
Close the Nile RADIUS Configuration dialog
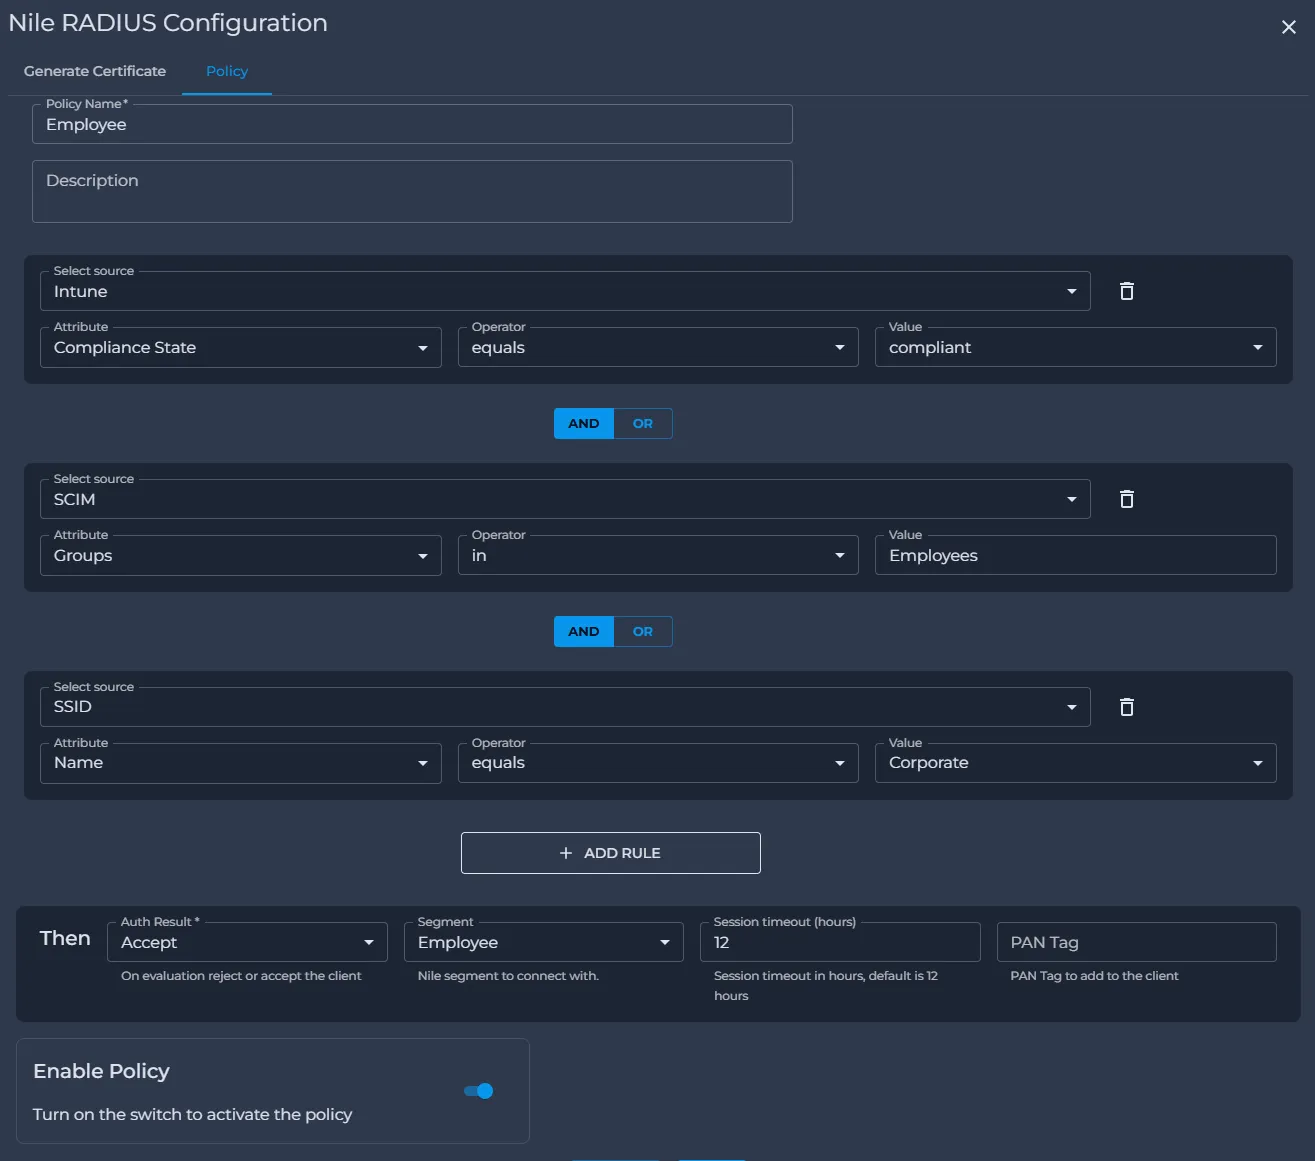pos(1289,27)
